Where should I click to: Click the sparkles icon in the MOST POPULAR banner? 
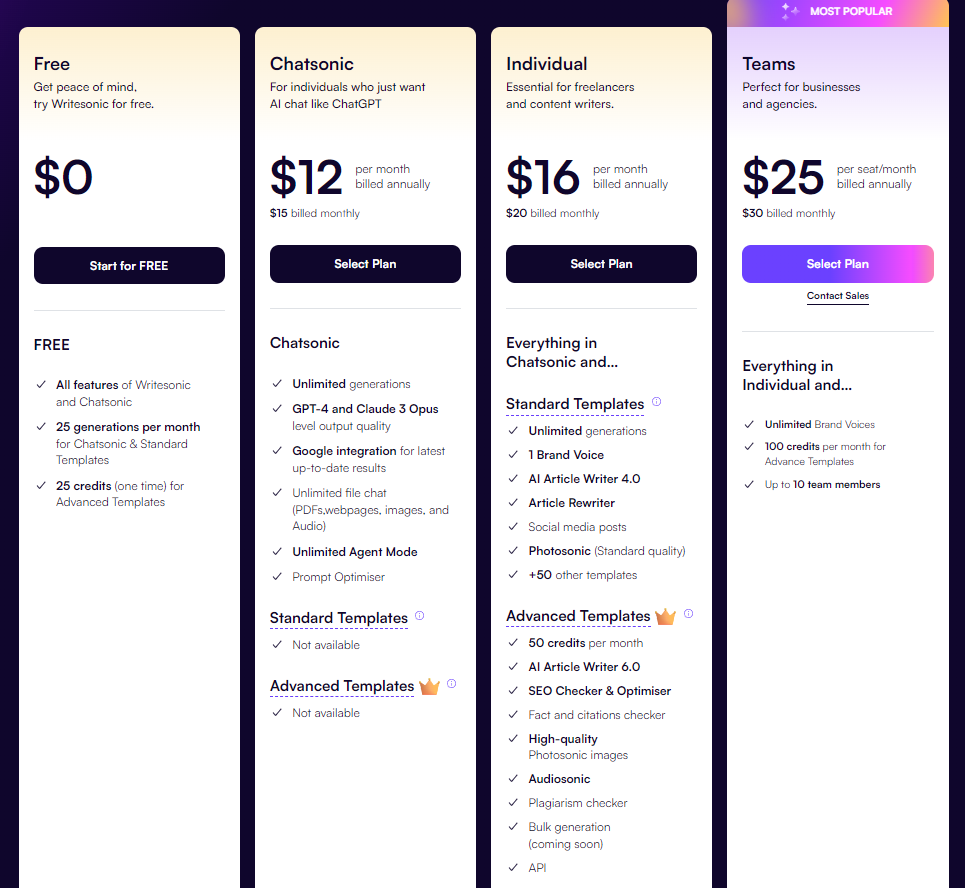click(788, 12)
